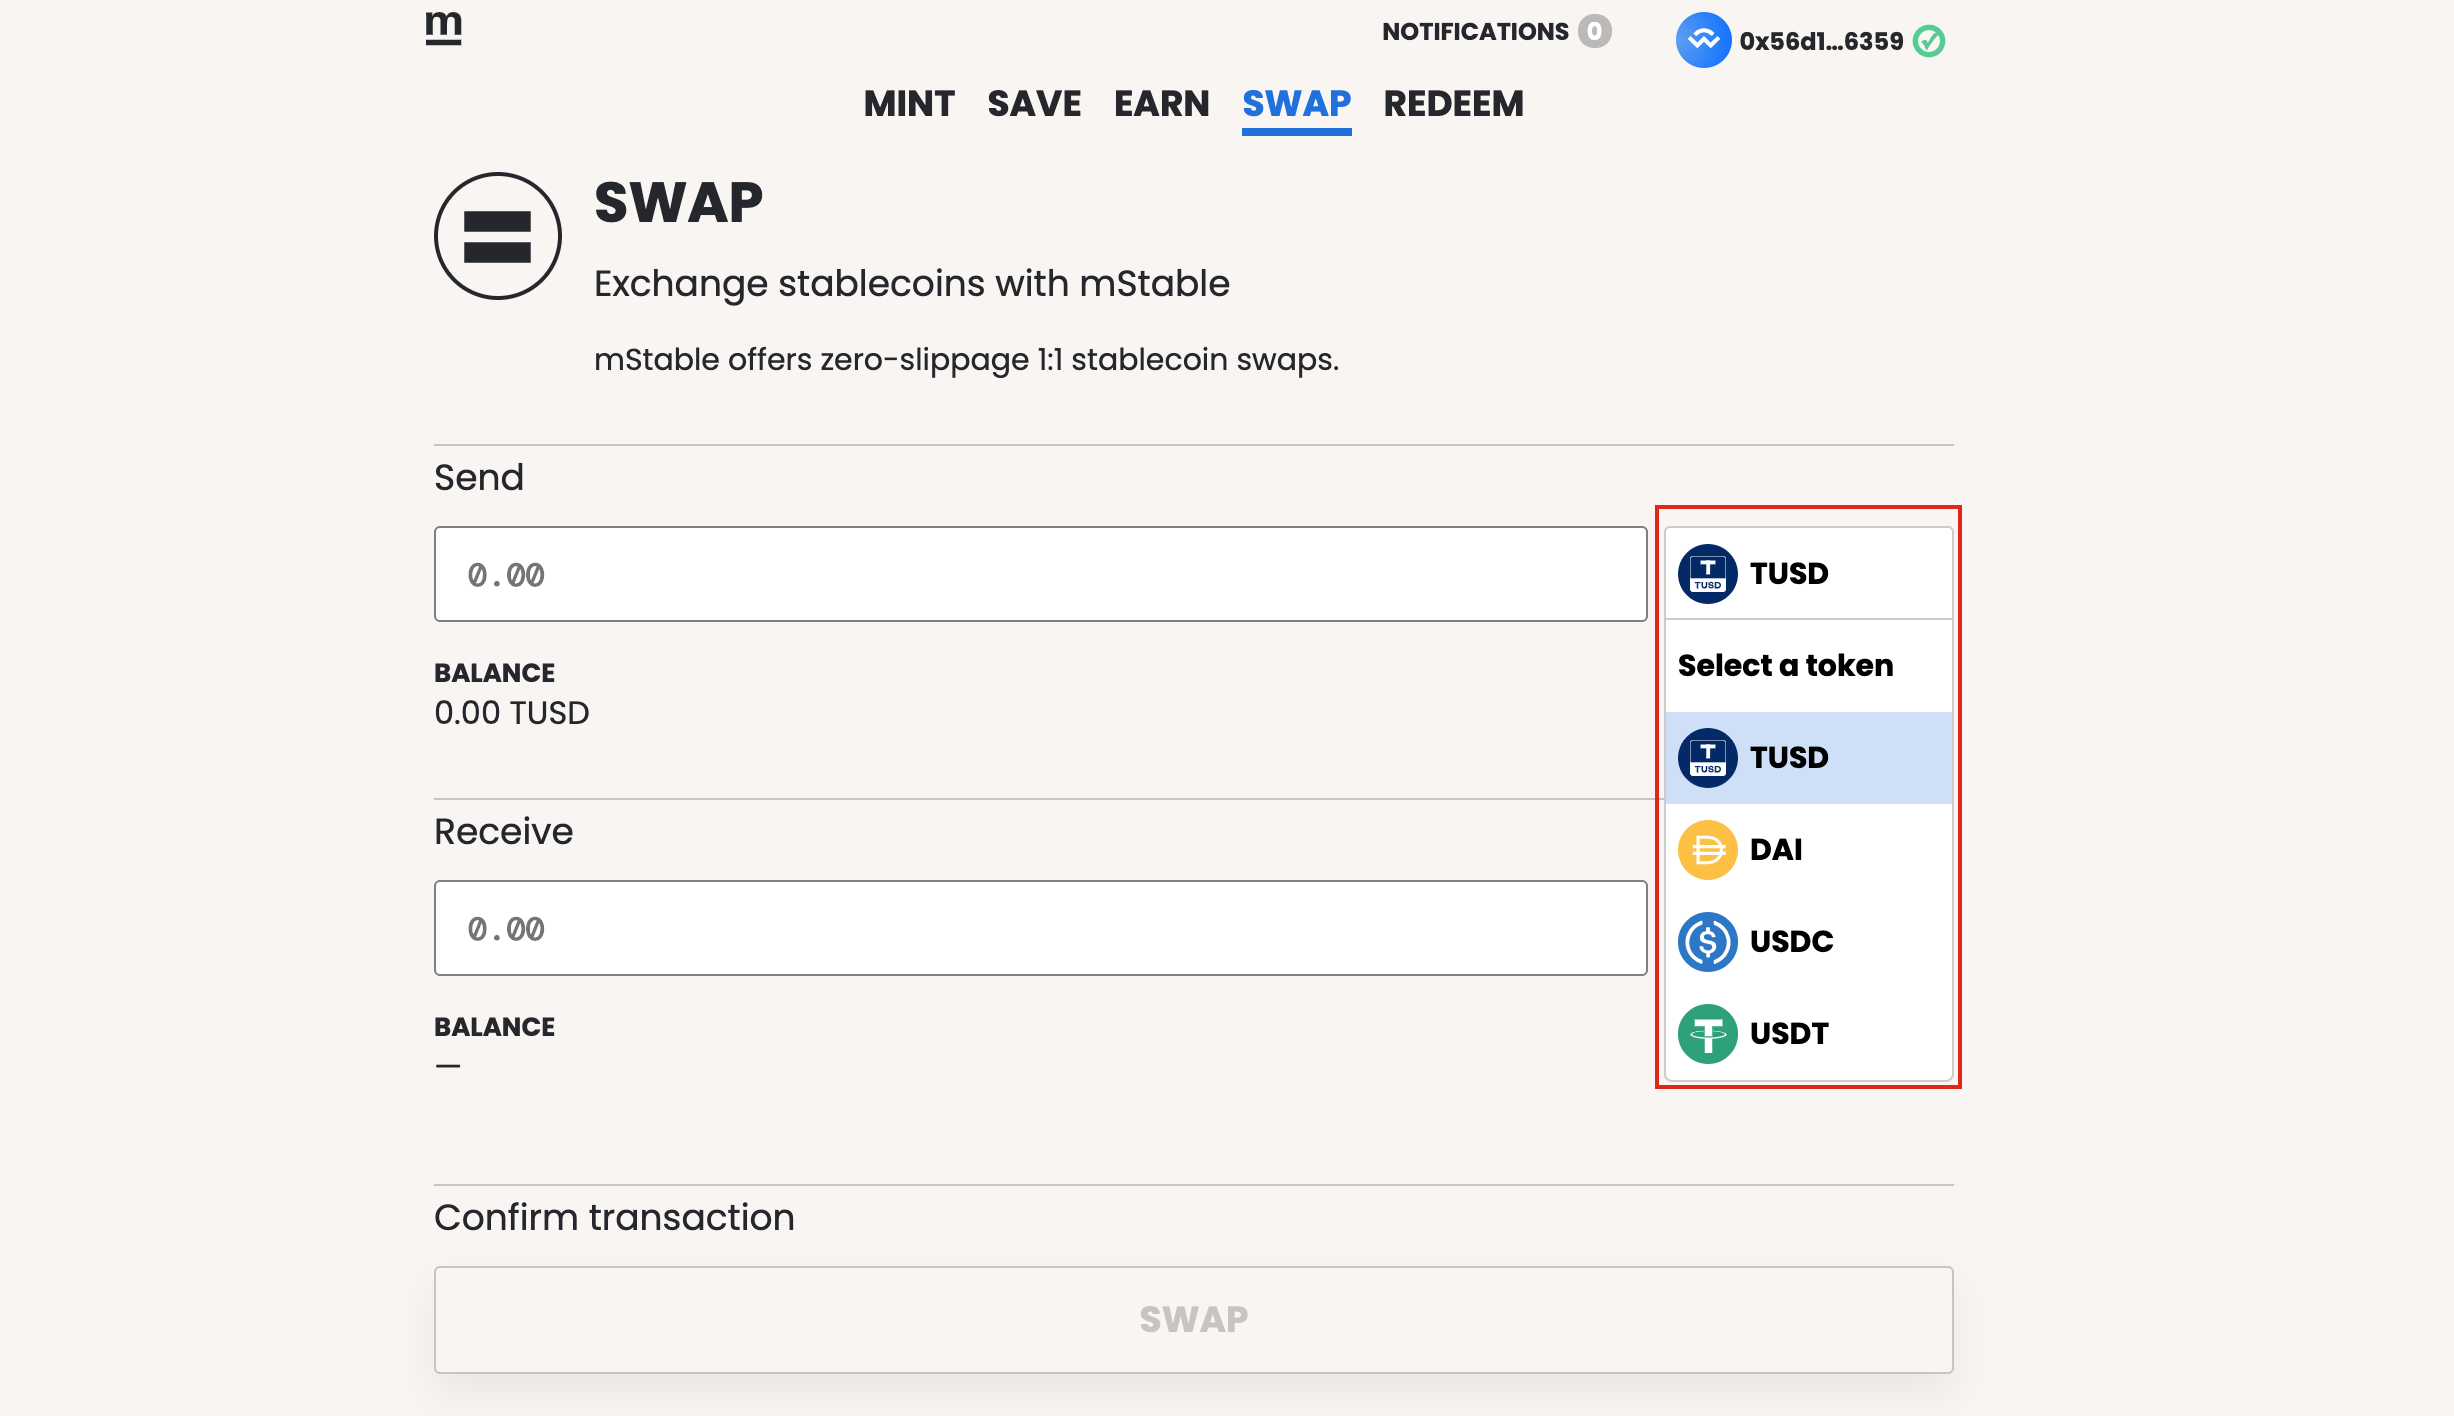The width and height of the screenshot is (2454, 1416).
Task: Click the zero-slippage description text
Action: 966,360
